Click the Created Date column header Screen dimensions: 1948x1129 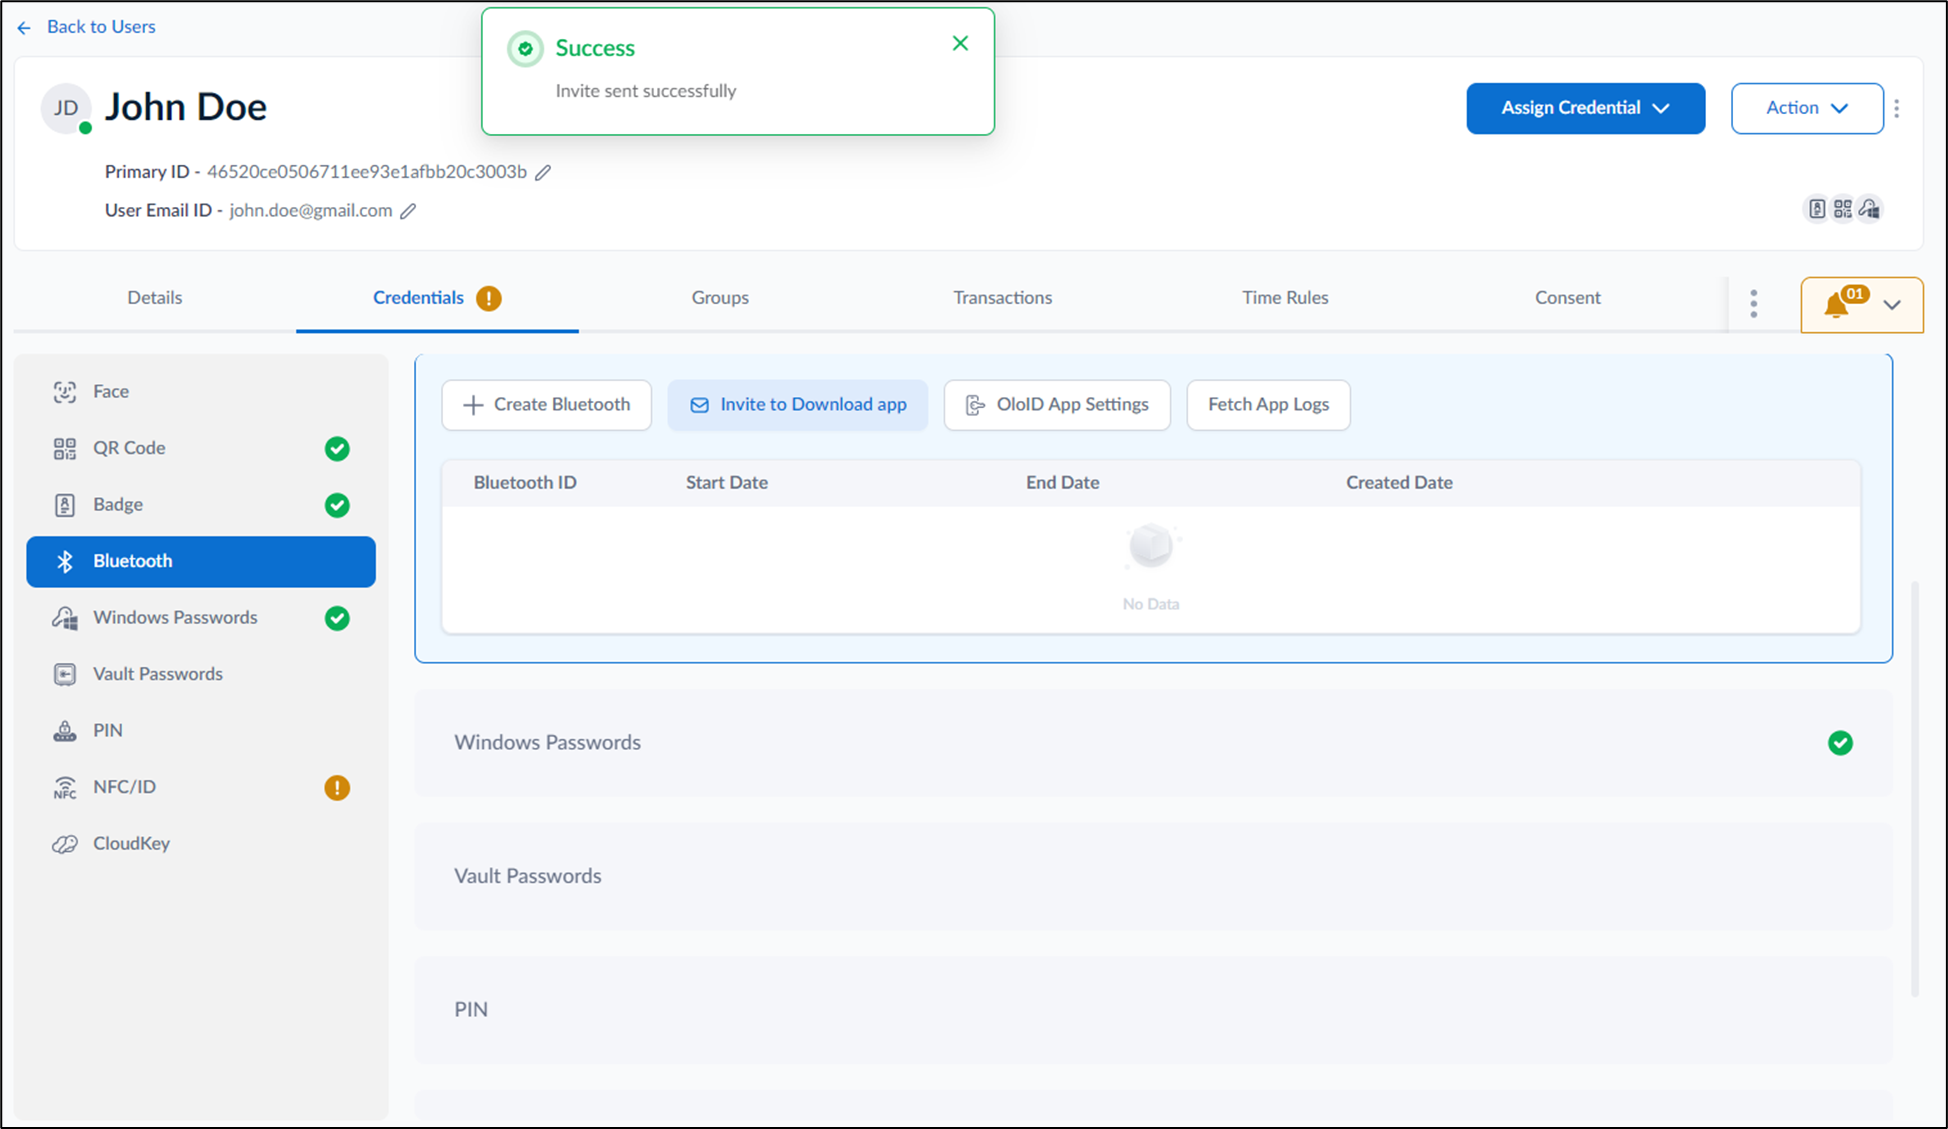pyautogui.click(x=1399, y=482)
